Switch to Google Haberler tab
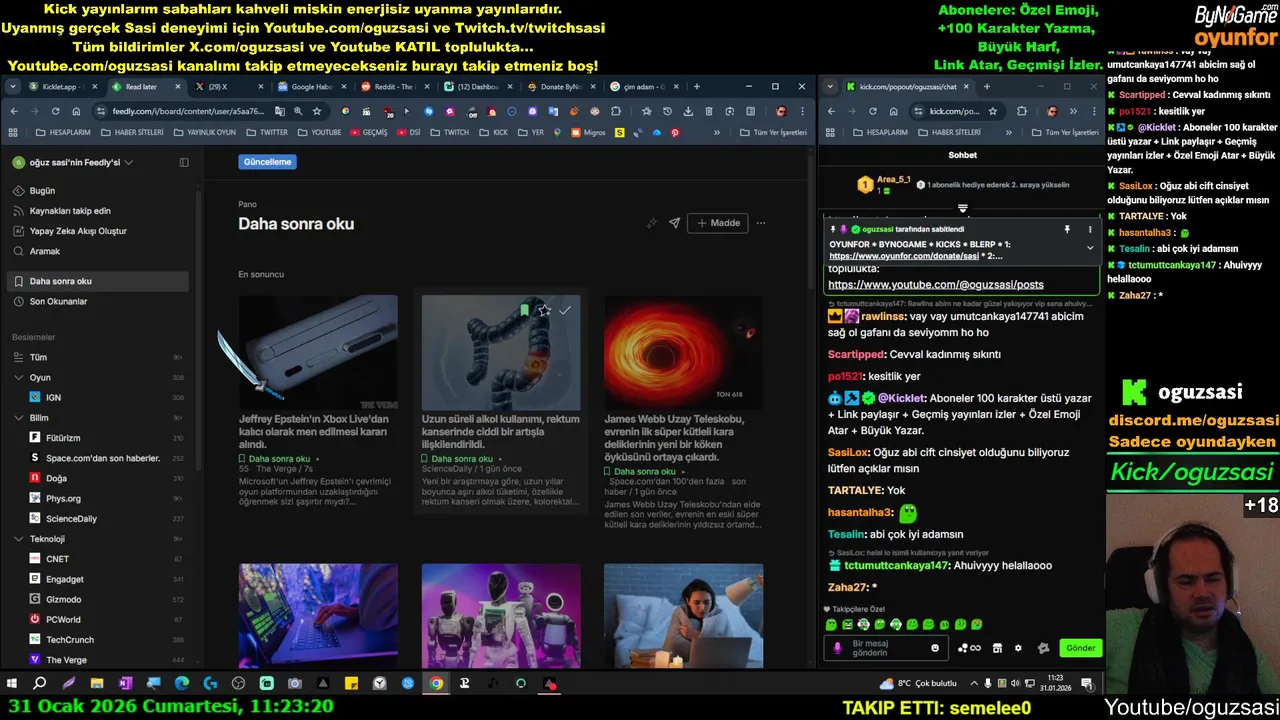Viewport: 1280px width, 720px height. (311, 87)
